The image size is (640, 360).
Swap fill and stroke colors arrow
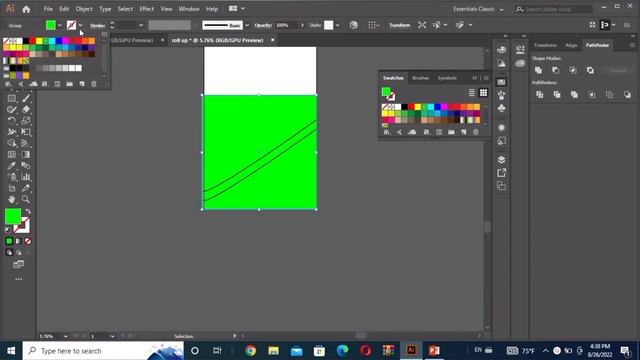(x=28, y=211)
